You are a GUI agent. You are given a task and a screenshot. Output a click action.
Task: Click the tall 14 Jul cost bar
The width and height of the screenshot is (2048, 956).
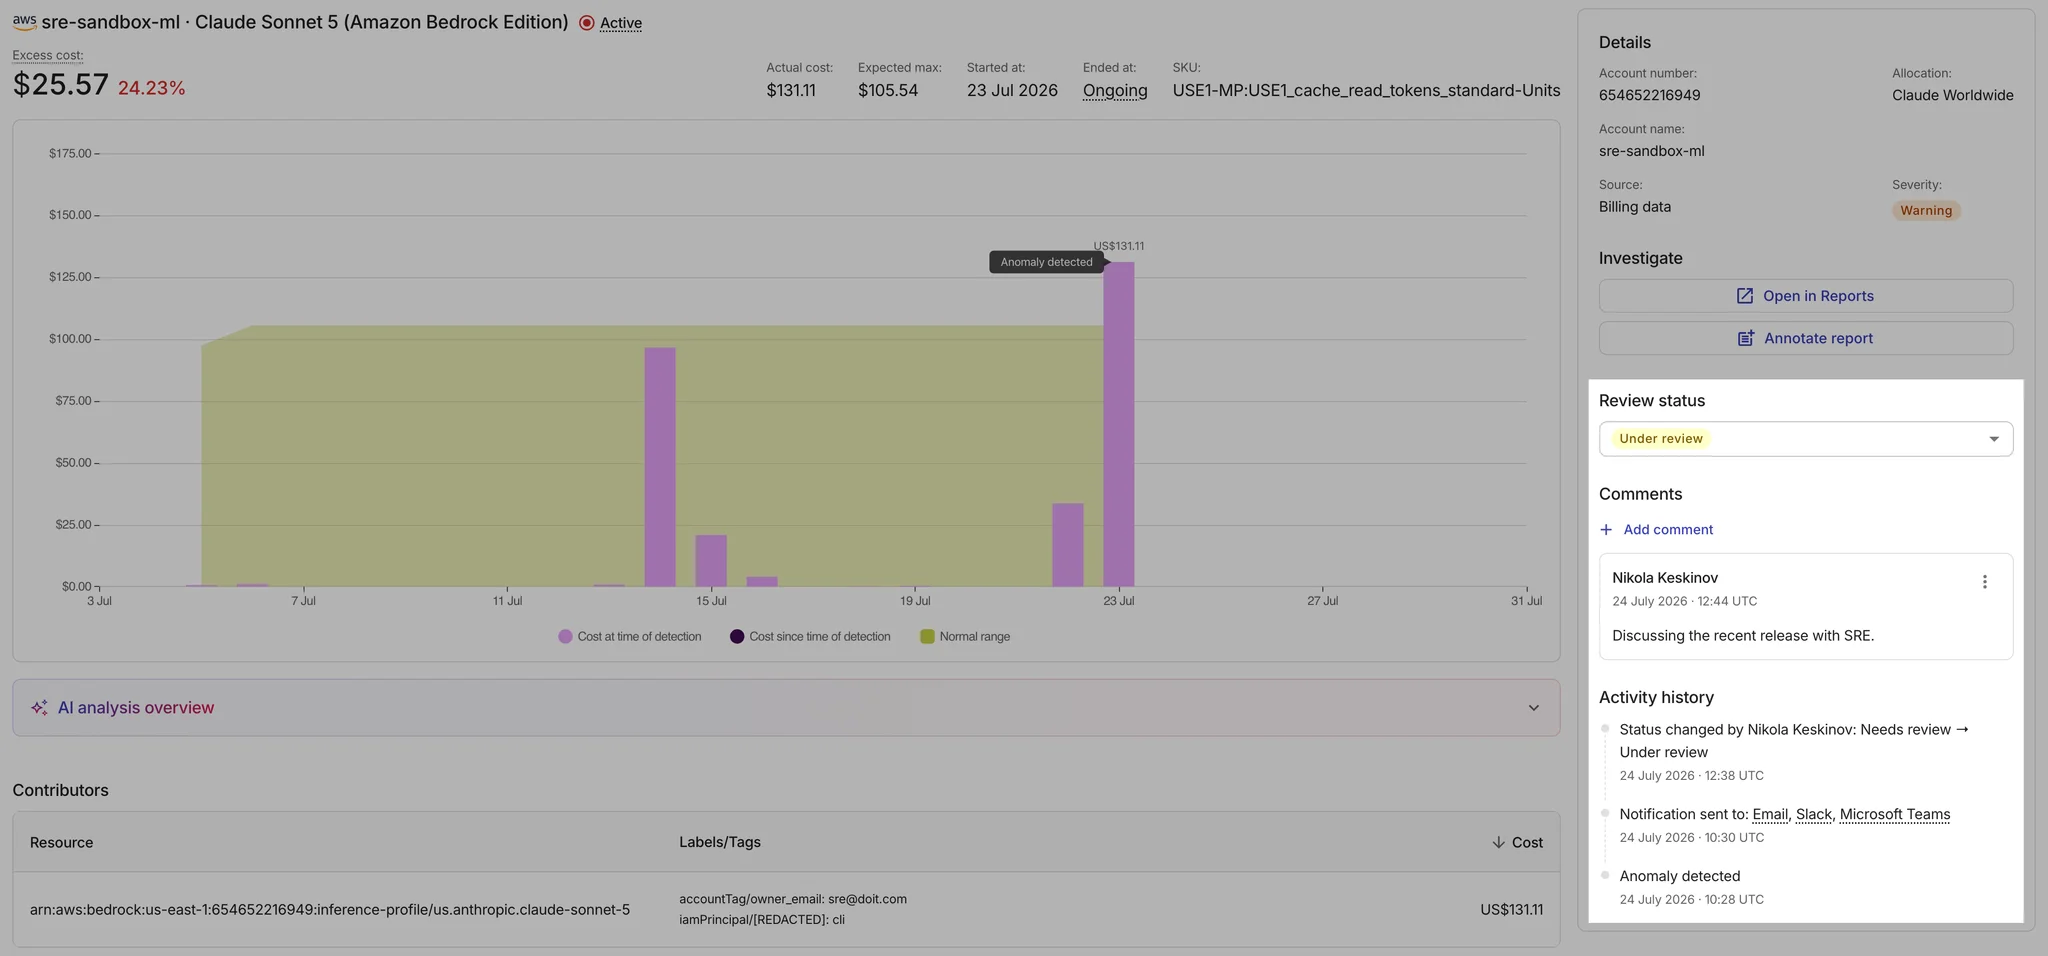tap(660, 467)
